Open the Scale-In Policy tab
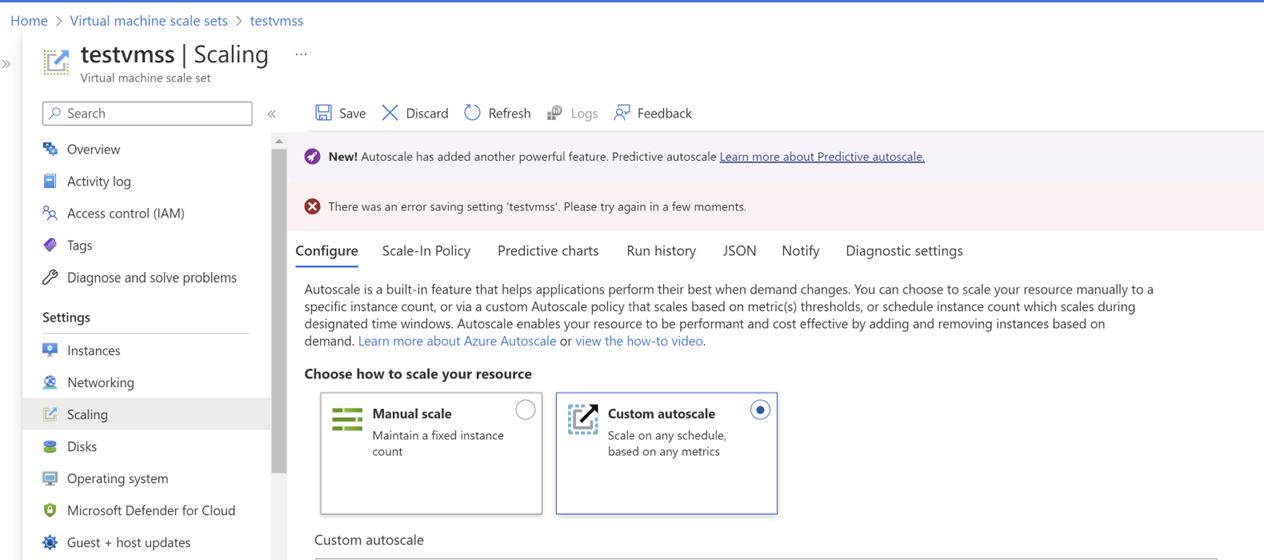 [x=426, y=251]
